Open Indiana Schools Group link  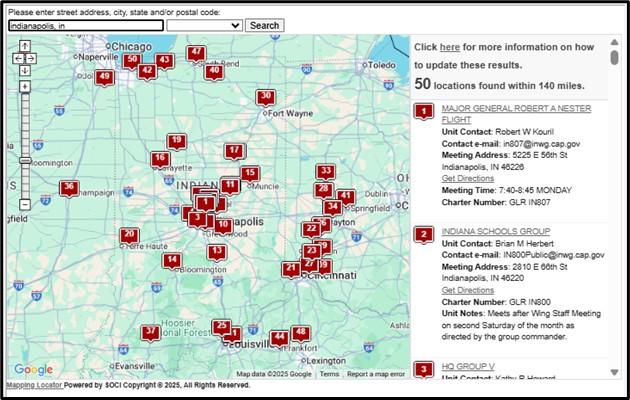click(x=496, y=231)
